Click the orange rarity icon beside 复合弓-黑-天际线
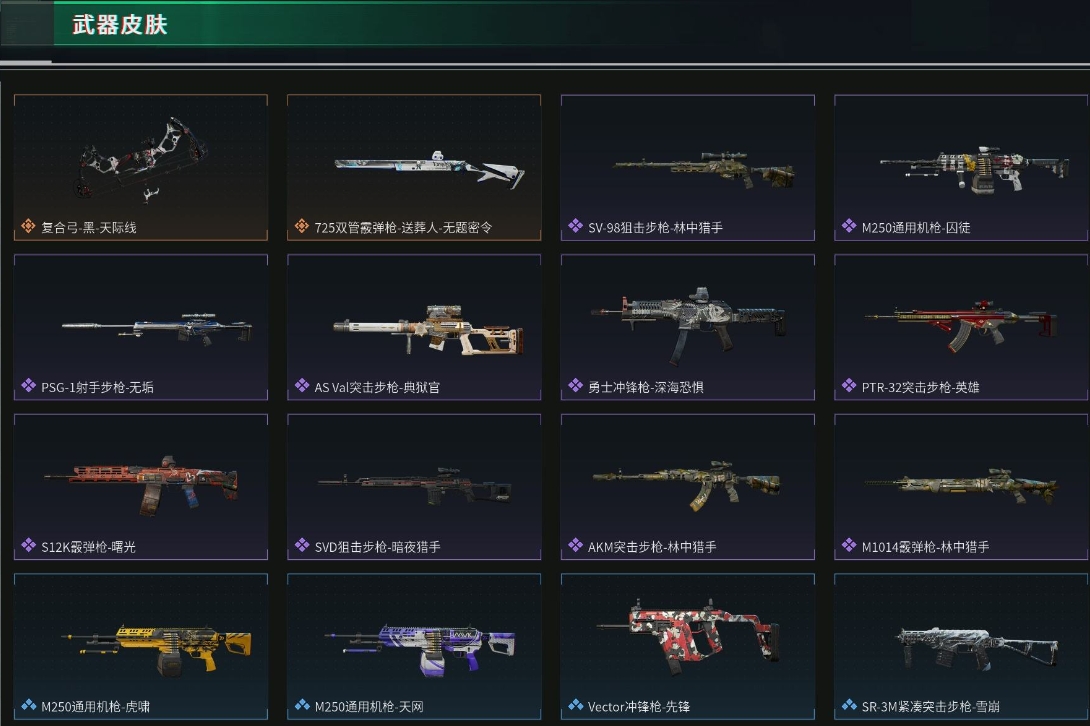Screen dimensions: 1090x726 (28, 226)
